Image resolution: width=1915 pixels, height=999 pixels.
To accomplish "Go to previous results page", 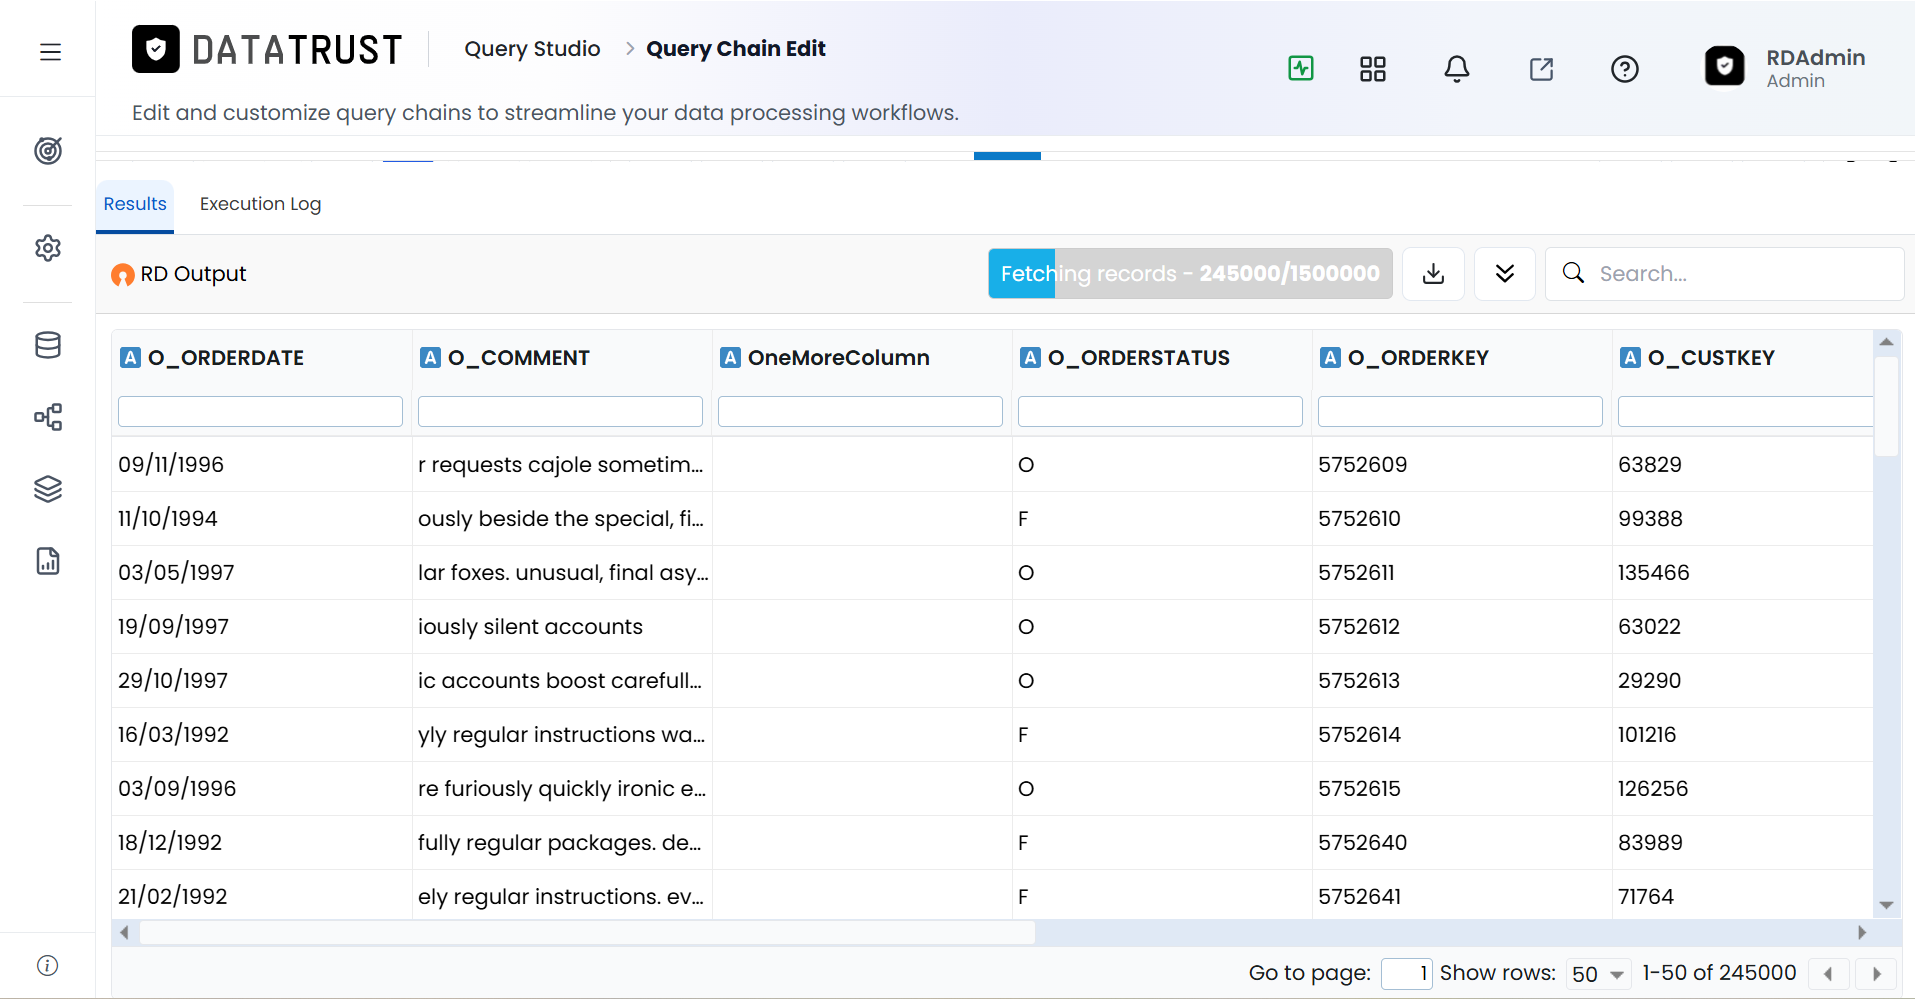I will click(1828, 974).
